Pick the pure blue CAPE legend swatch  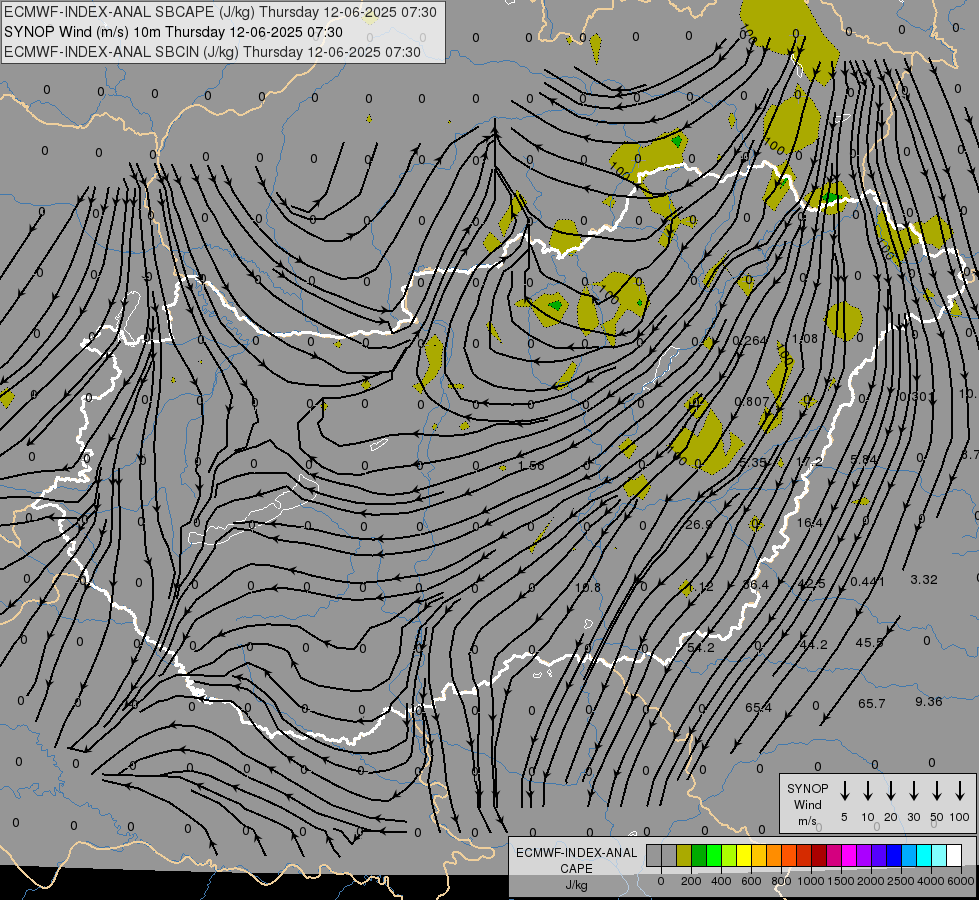[893, 856]
